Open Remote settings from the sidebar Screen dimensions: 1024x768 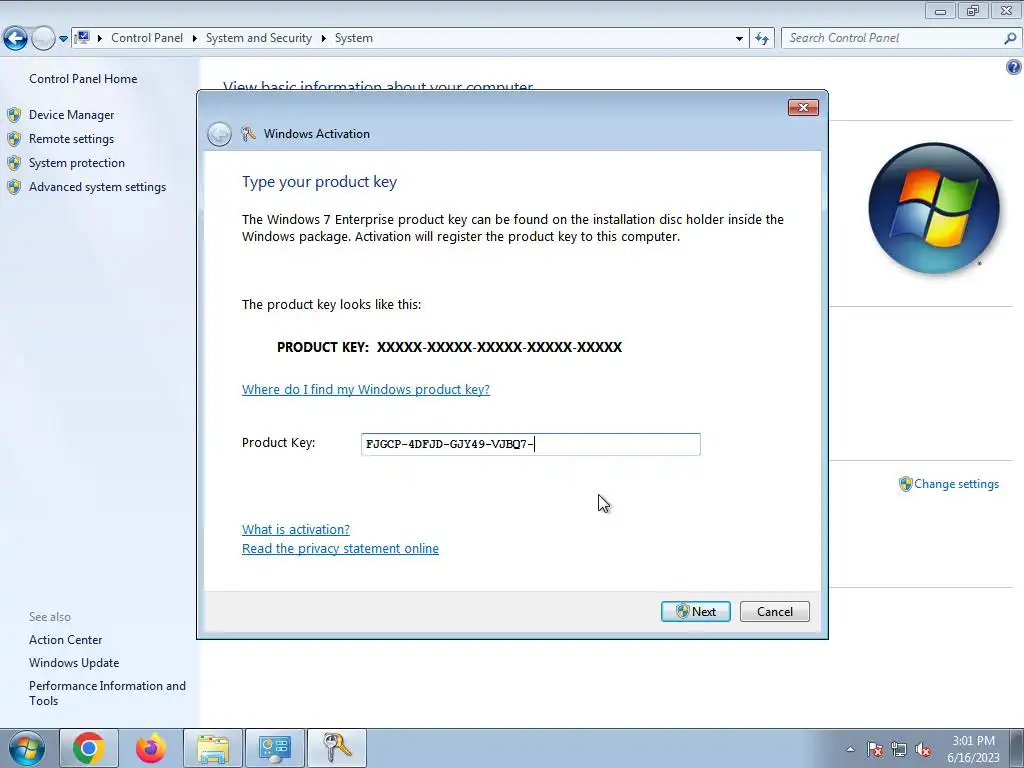[71, 139]
